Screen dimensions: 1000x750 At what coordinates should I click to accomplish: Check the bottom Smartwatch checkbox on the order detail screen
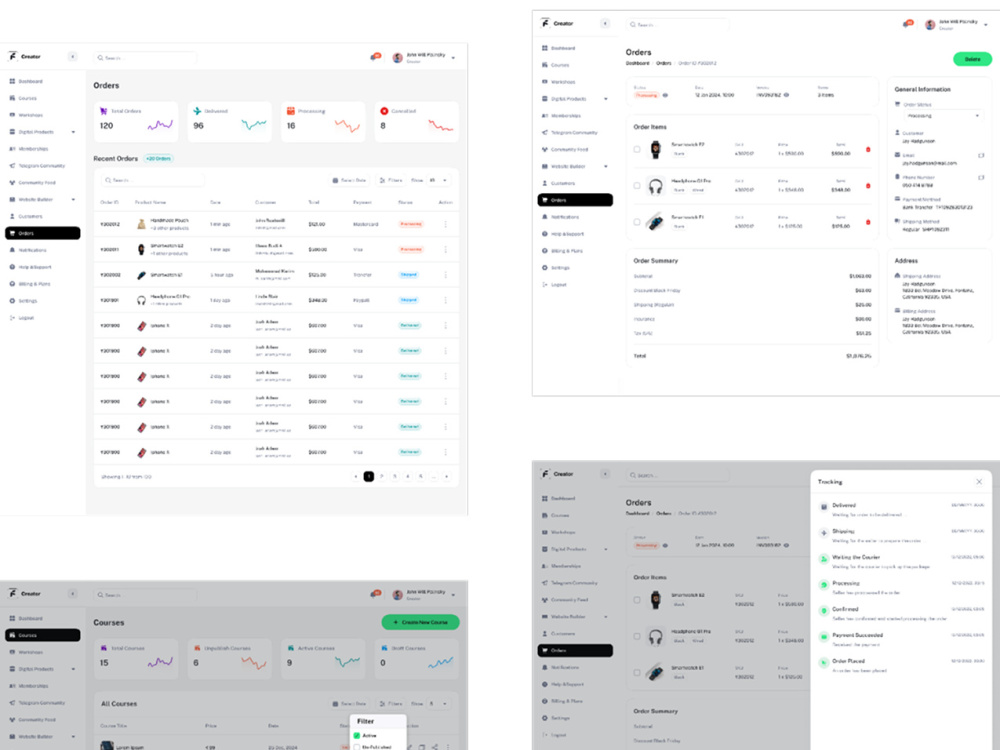click(636, 222)
